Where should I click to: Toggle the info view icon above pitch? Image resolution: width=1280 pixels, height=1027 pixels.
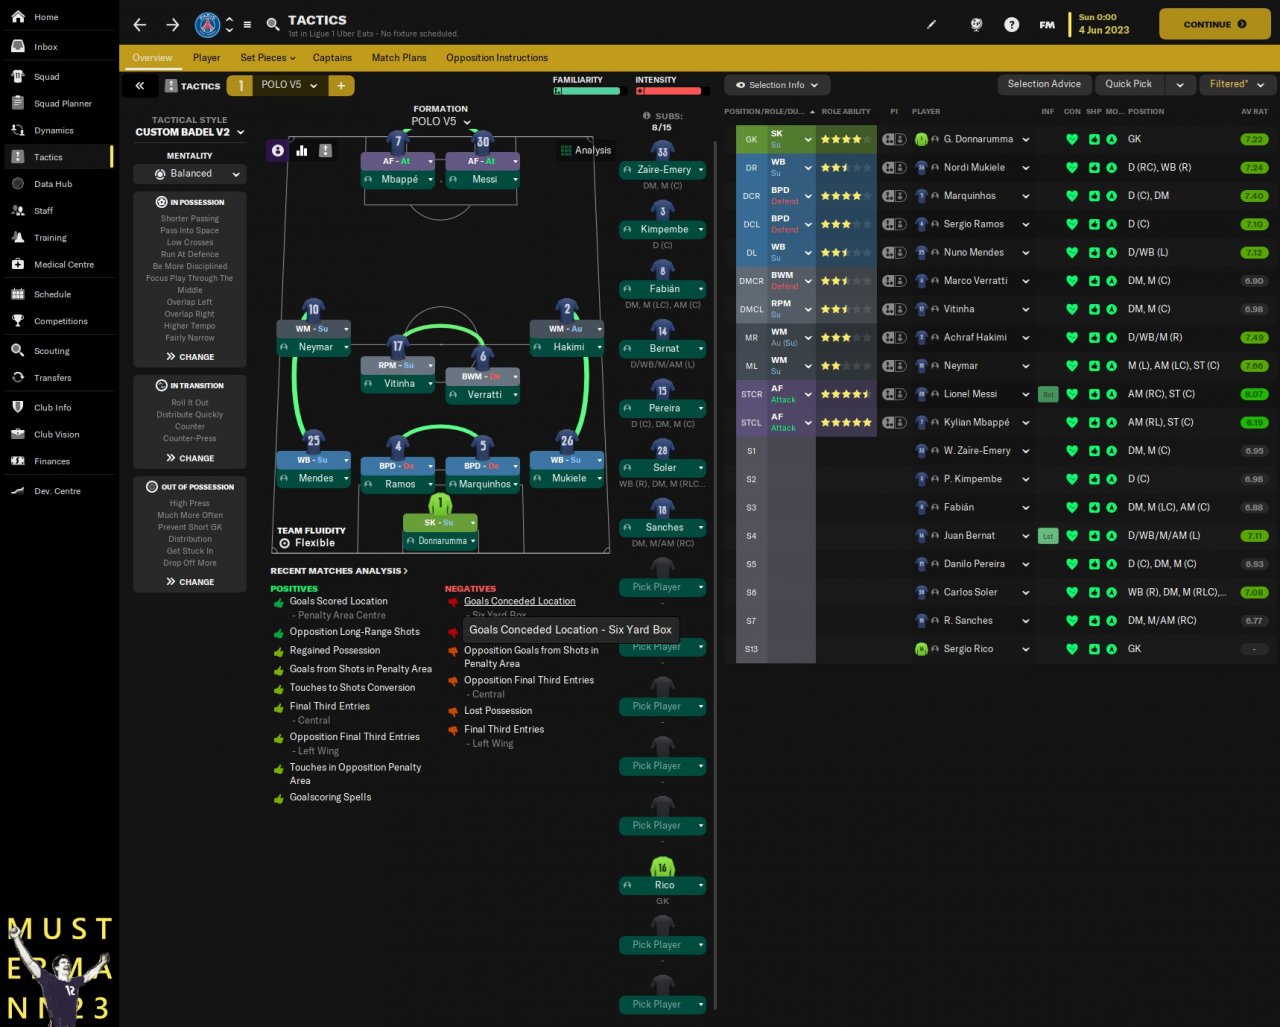(278, 150)
